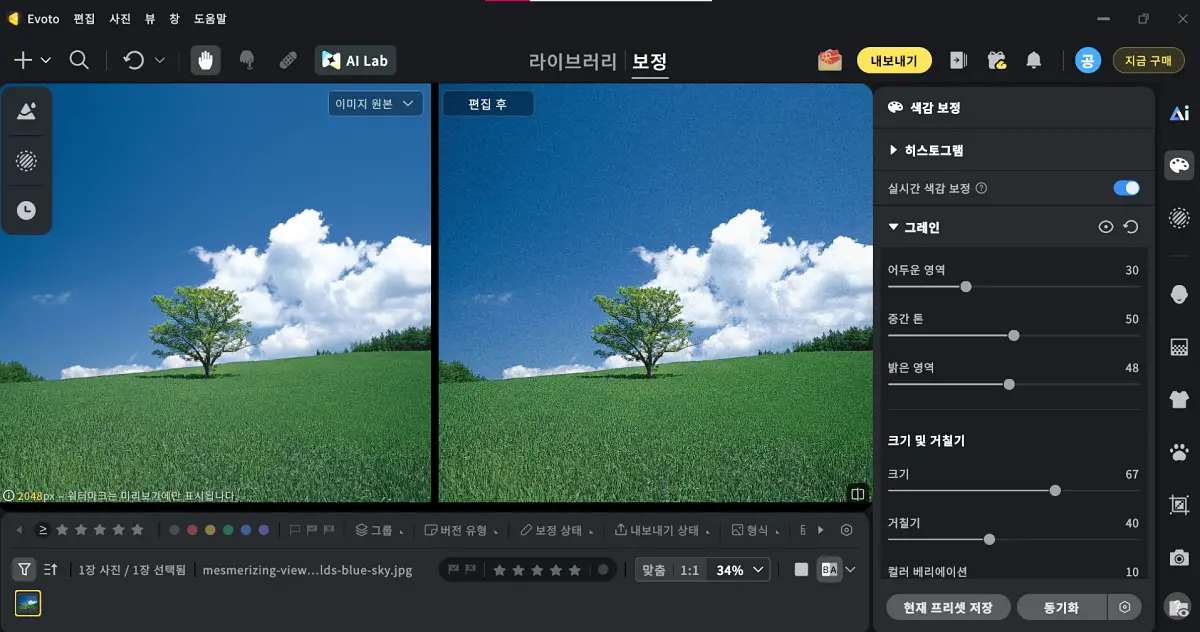Open the compare view options chevron
The width and height of the screenshot is (1200, 632).
[x=851, y=570]
